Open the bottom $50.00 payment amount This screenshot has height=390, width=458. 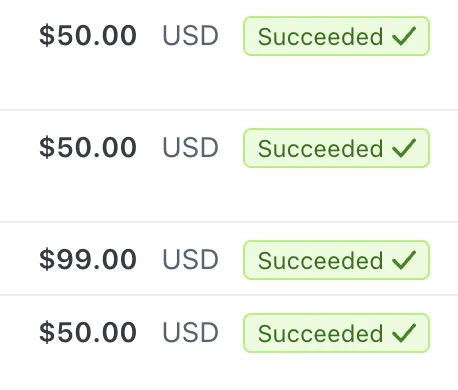point(88,332)
